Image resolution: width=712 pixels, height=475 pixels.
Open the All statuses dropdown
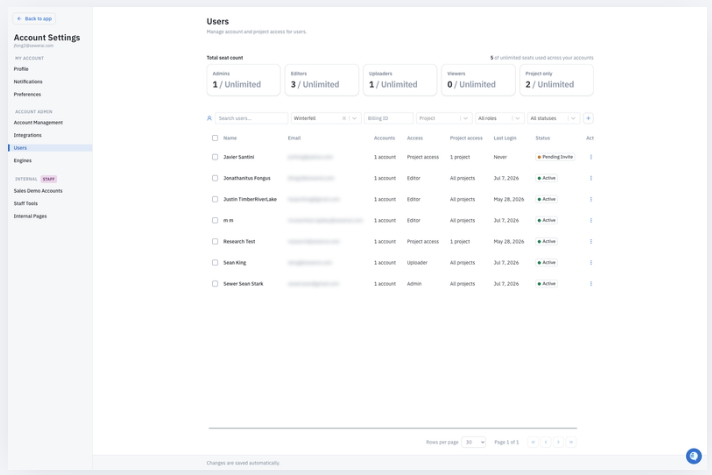coord(554,118)
